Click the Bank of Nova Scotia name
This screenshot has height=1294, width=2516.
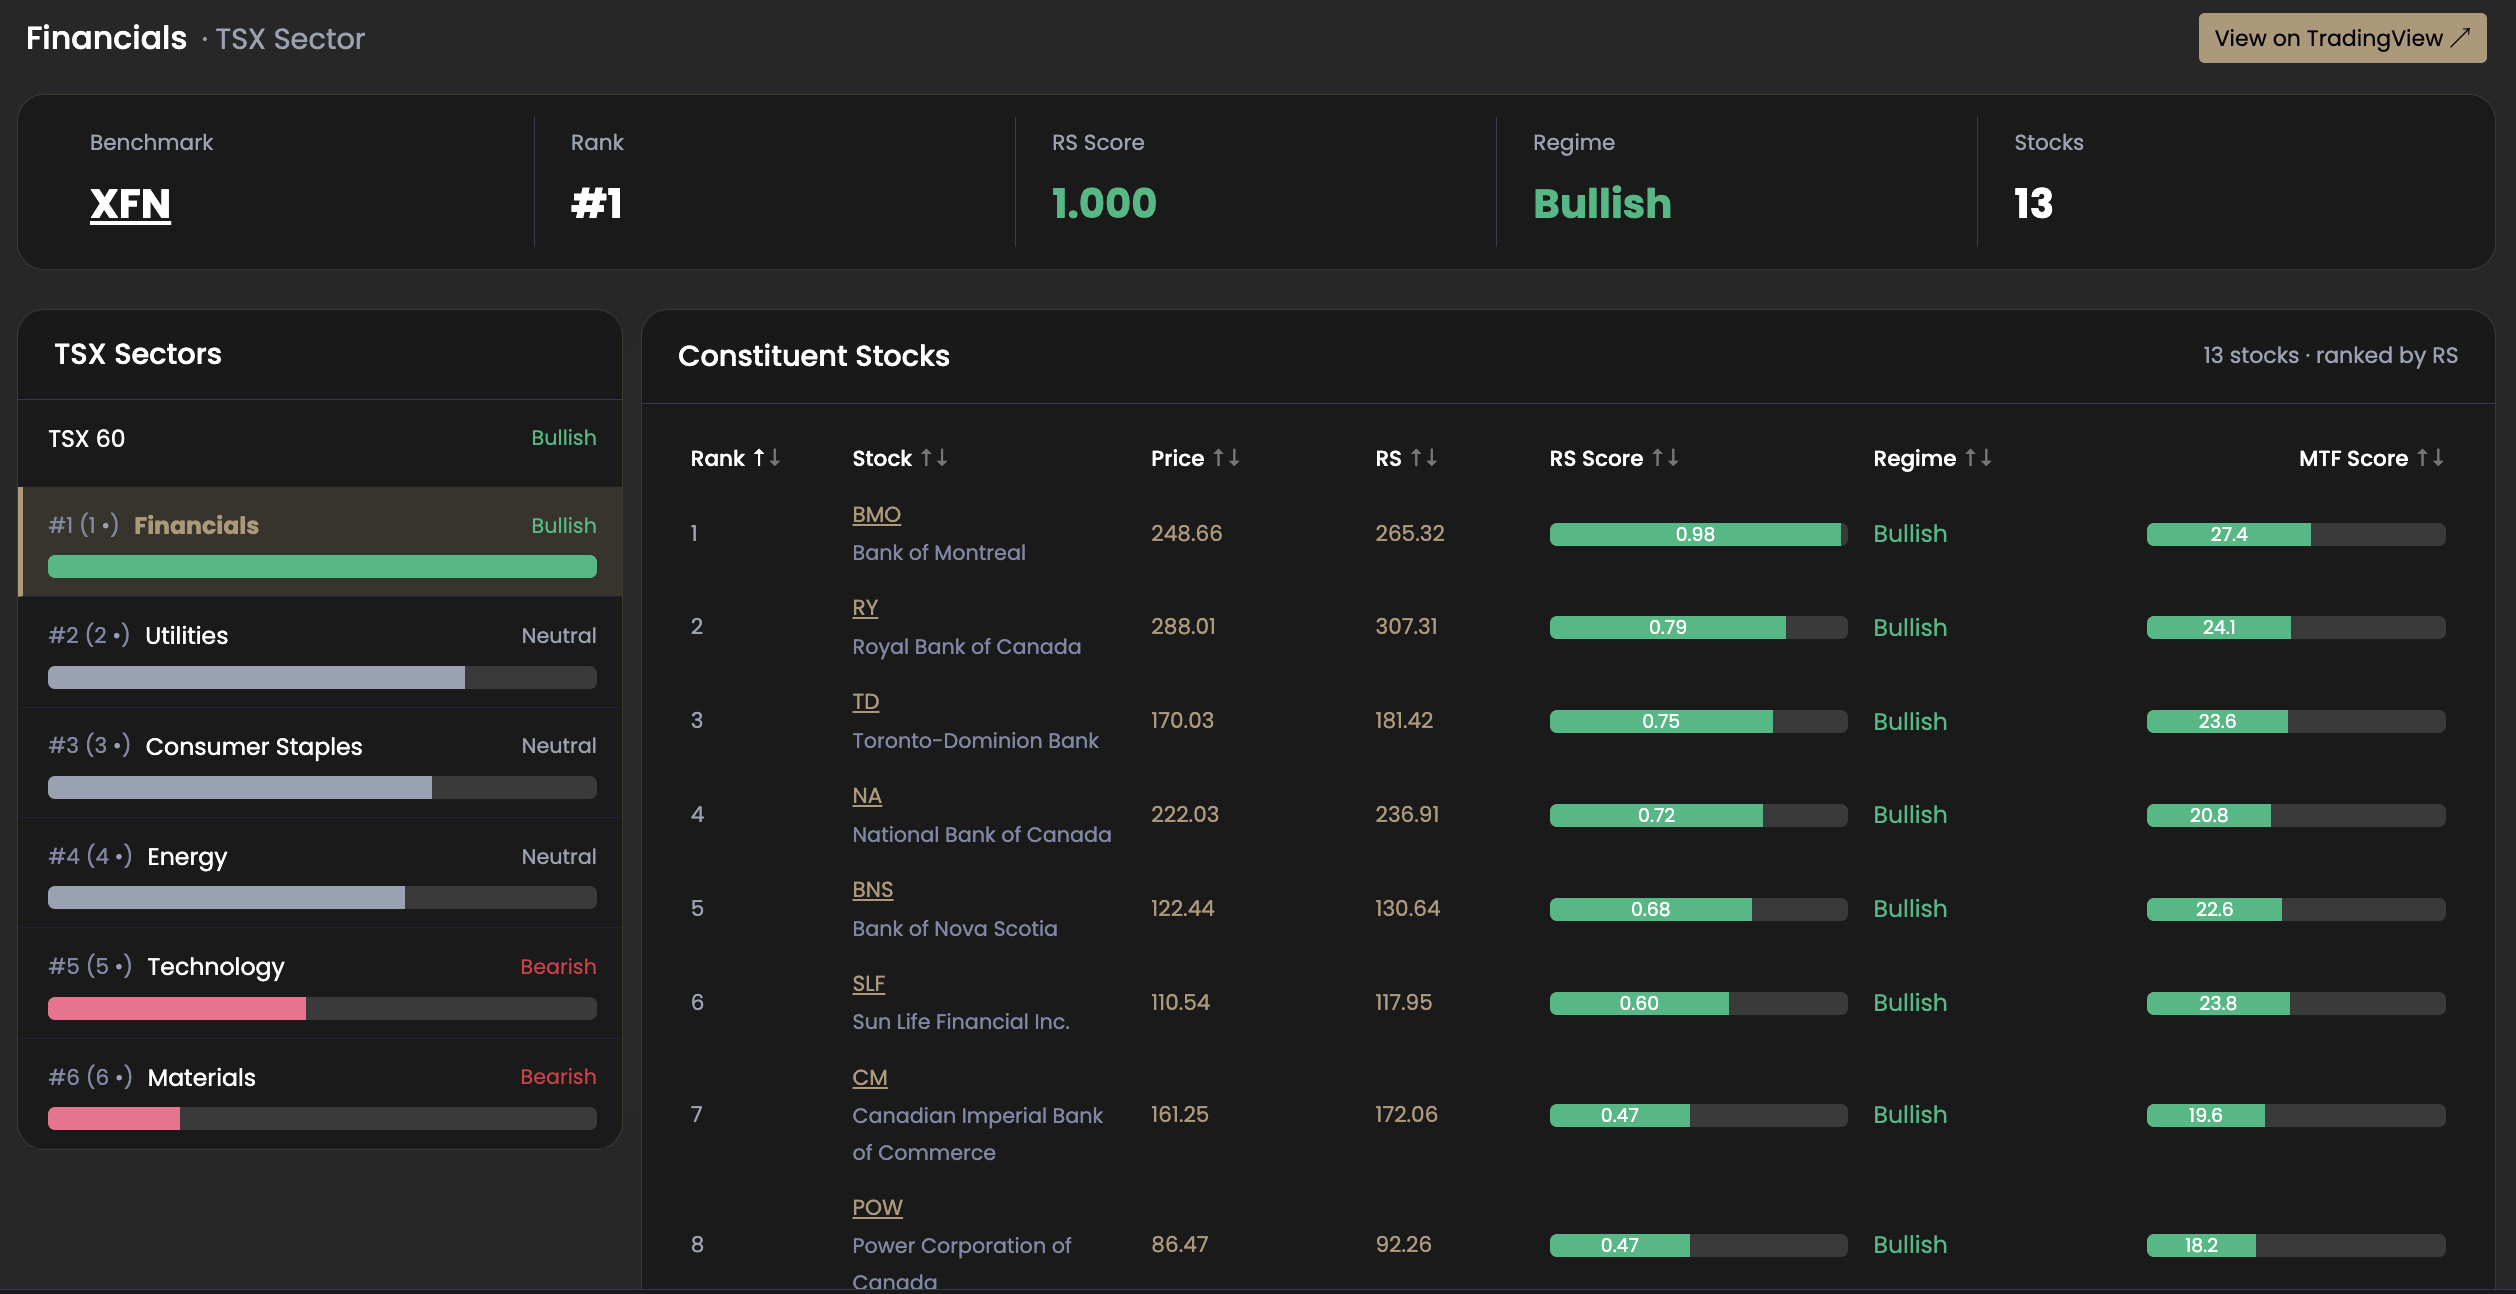click(954, 929)
